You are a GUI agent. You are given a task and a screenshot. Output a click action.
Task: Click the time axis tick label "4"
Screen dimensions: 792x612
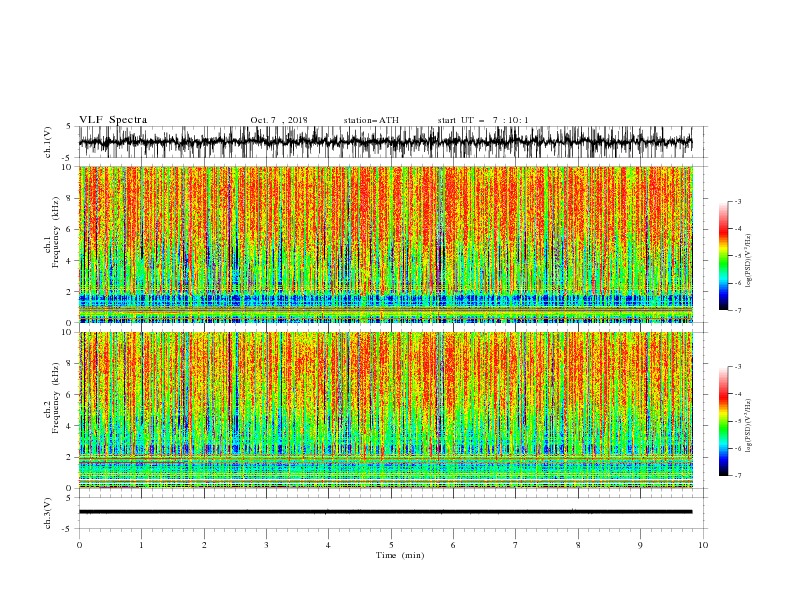click(x=328, y=545)
